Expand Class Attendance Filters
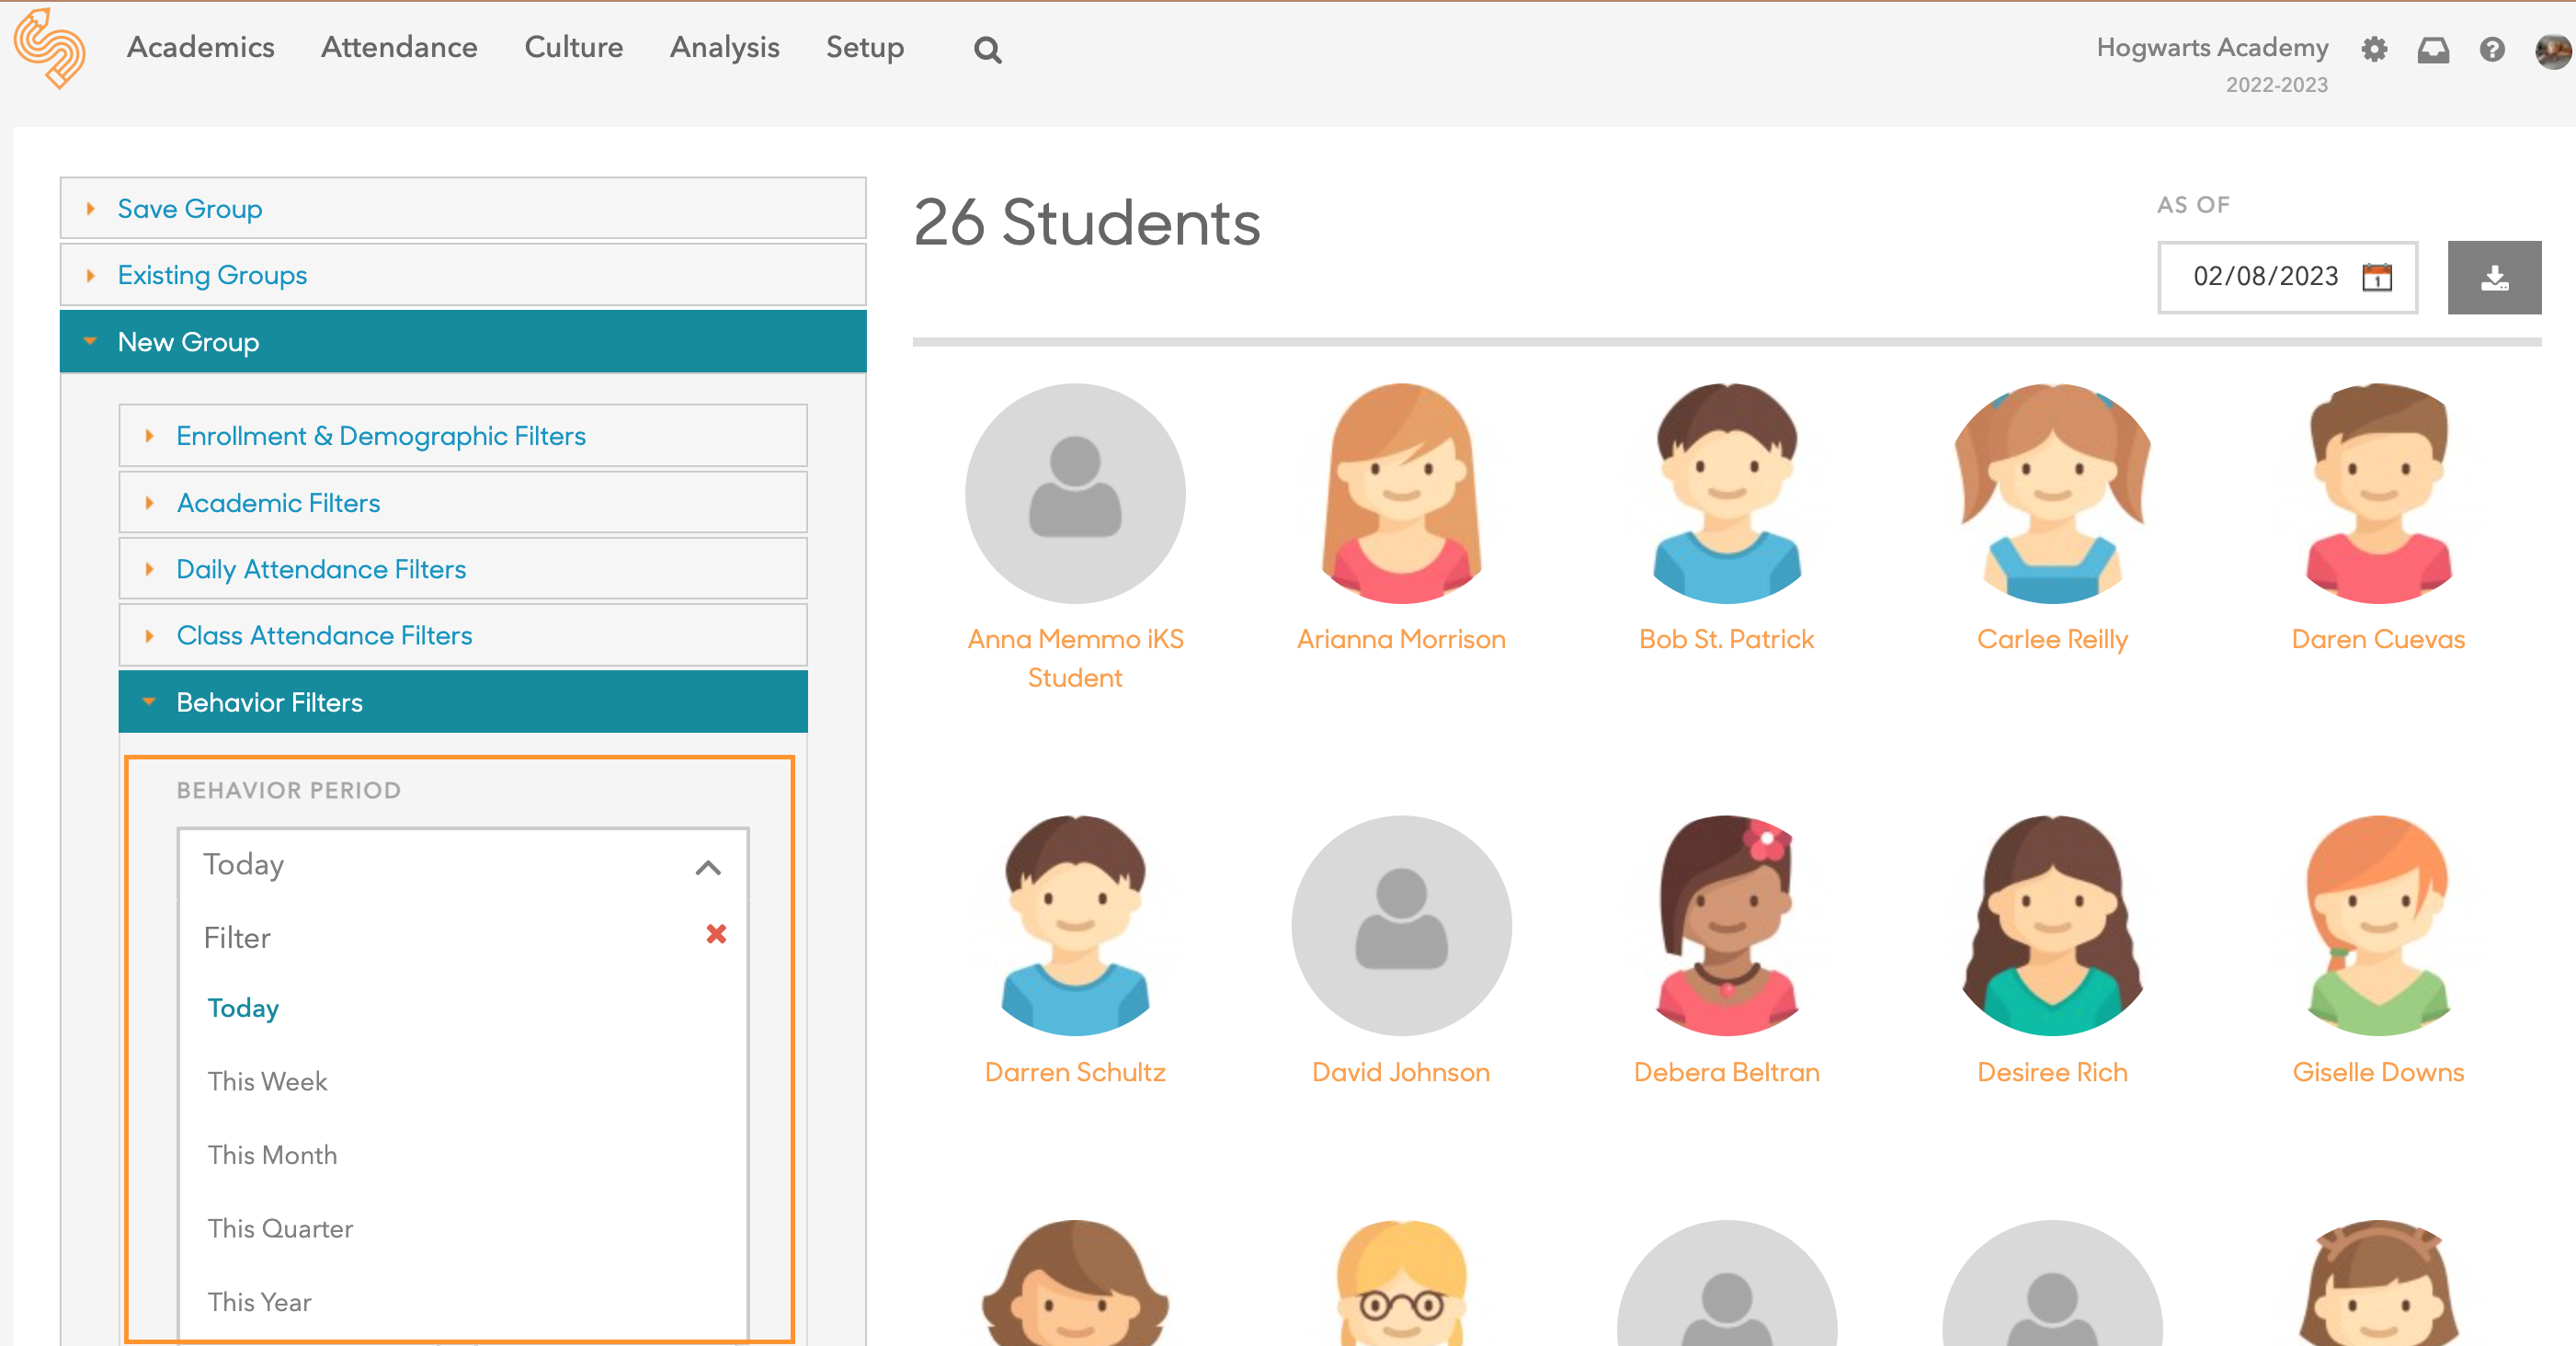This screenshot has height=1346, width=2576. pos(463,635)
